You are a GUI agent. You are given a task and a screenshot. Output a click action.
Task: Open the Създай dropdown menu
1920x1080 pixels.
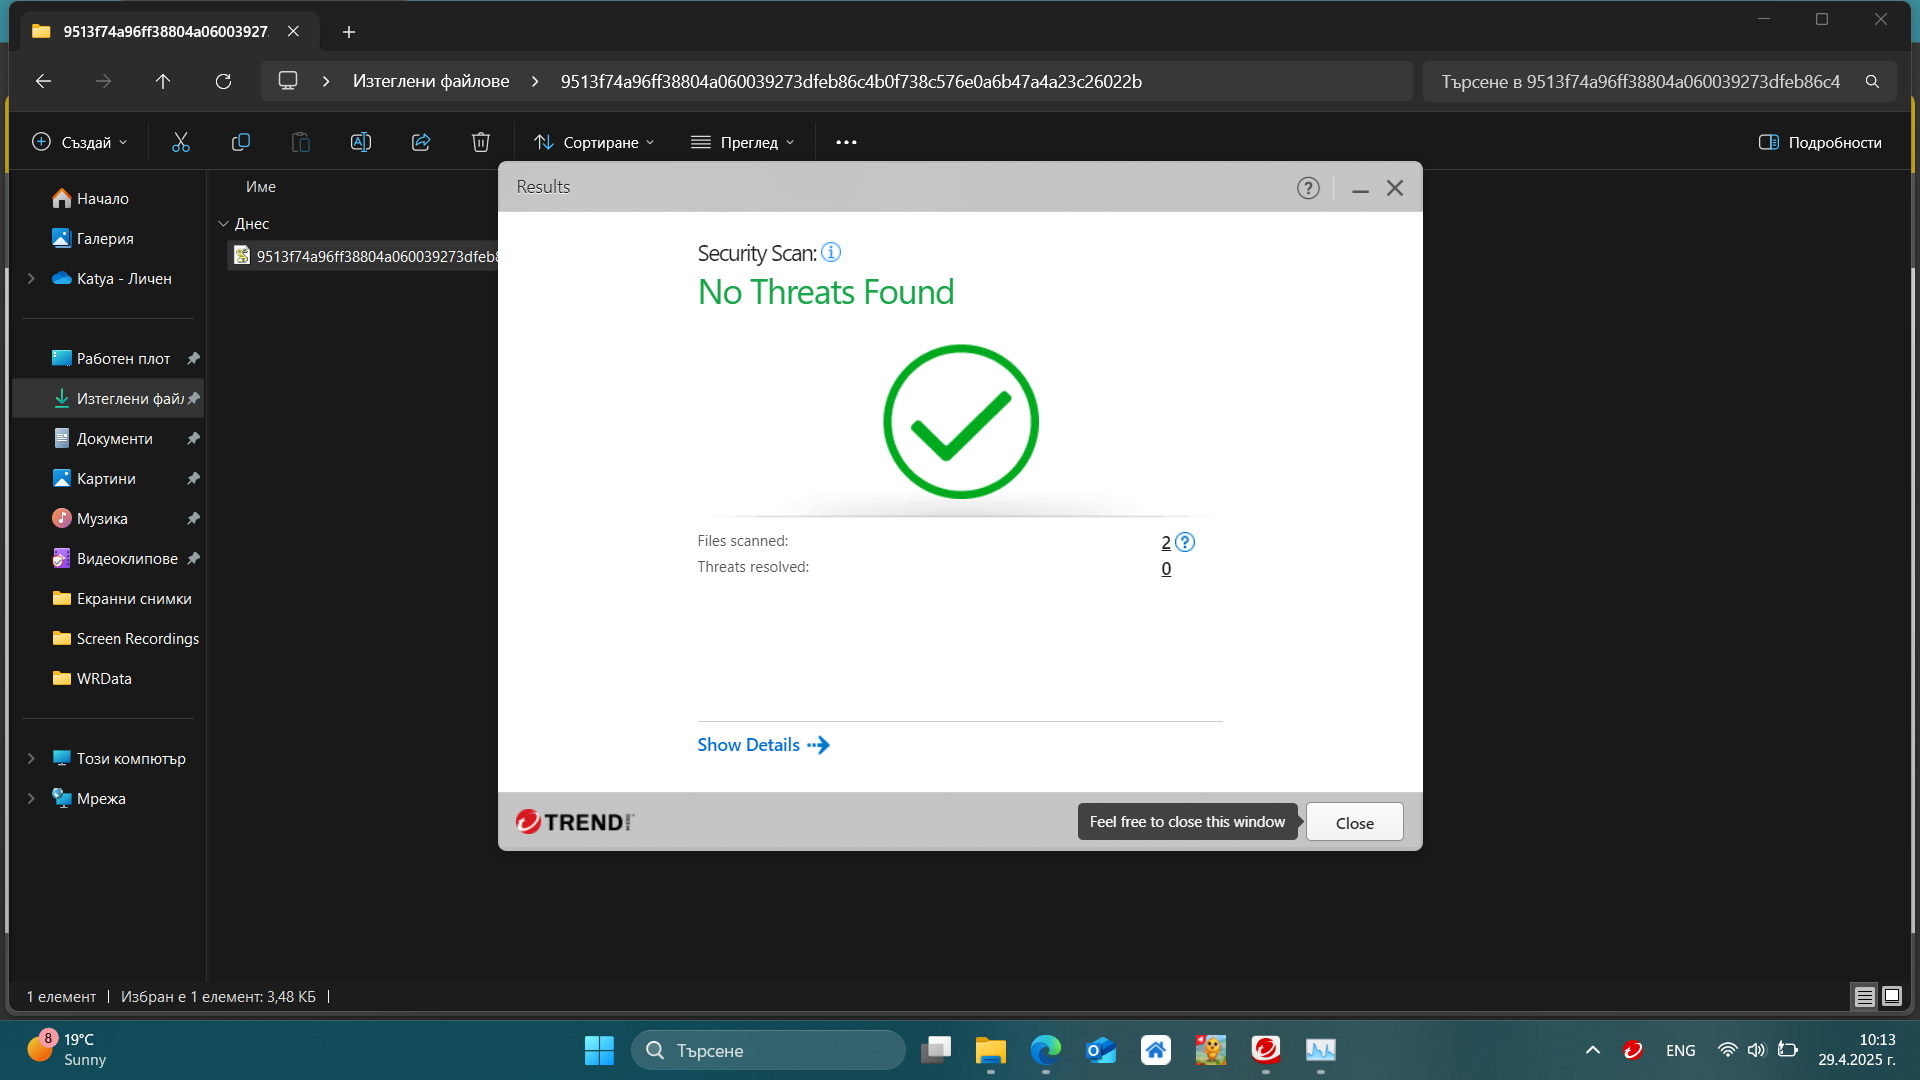tap(80, 142)
